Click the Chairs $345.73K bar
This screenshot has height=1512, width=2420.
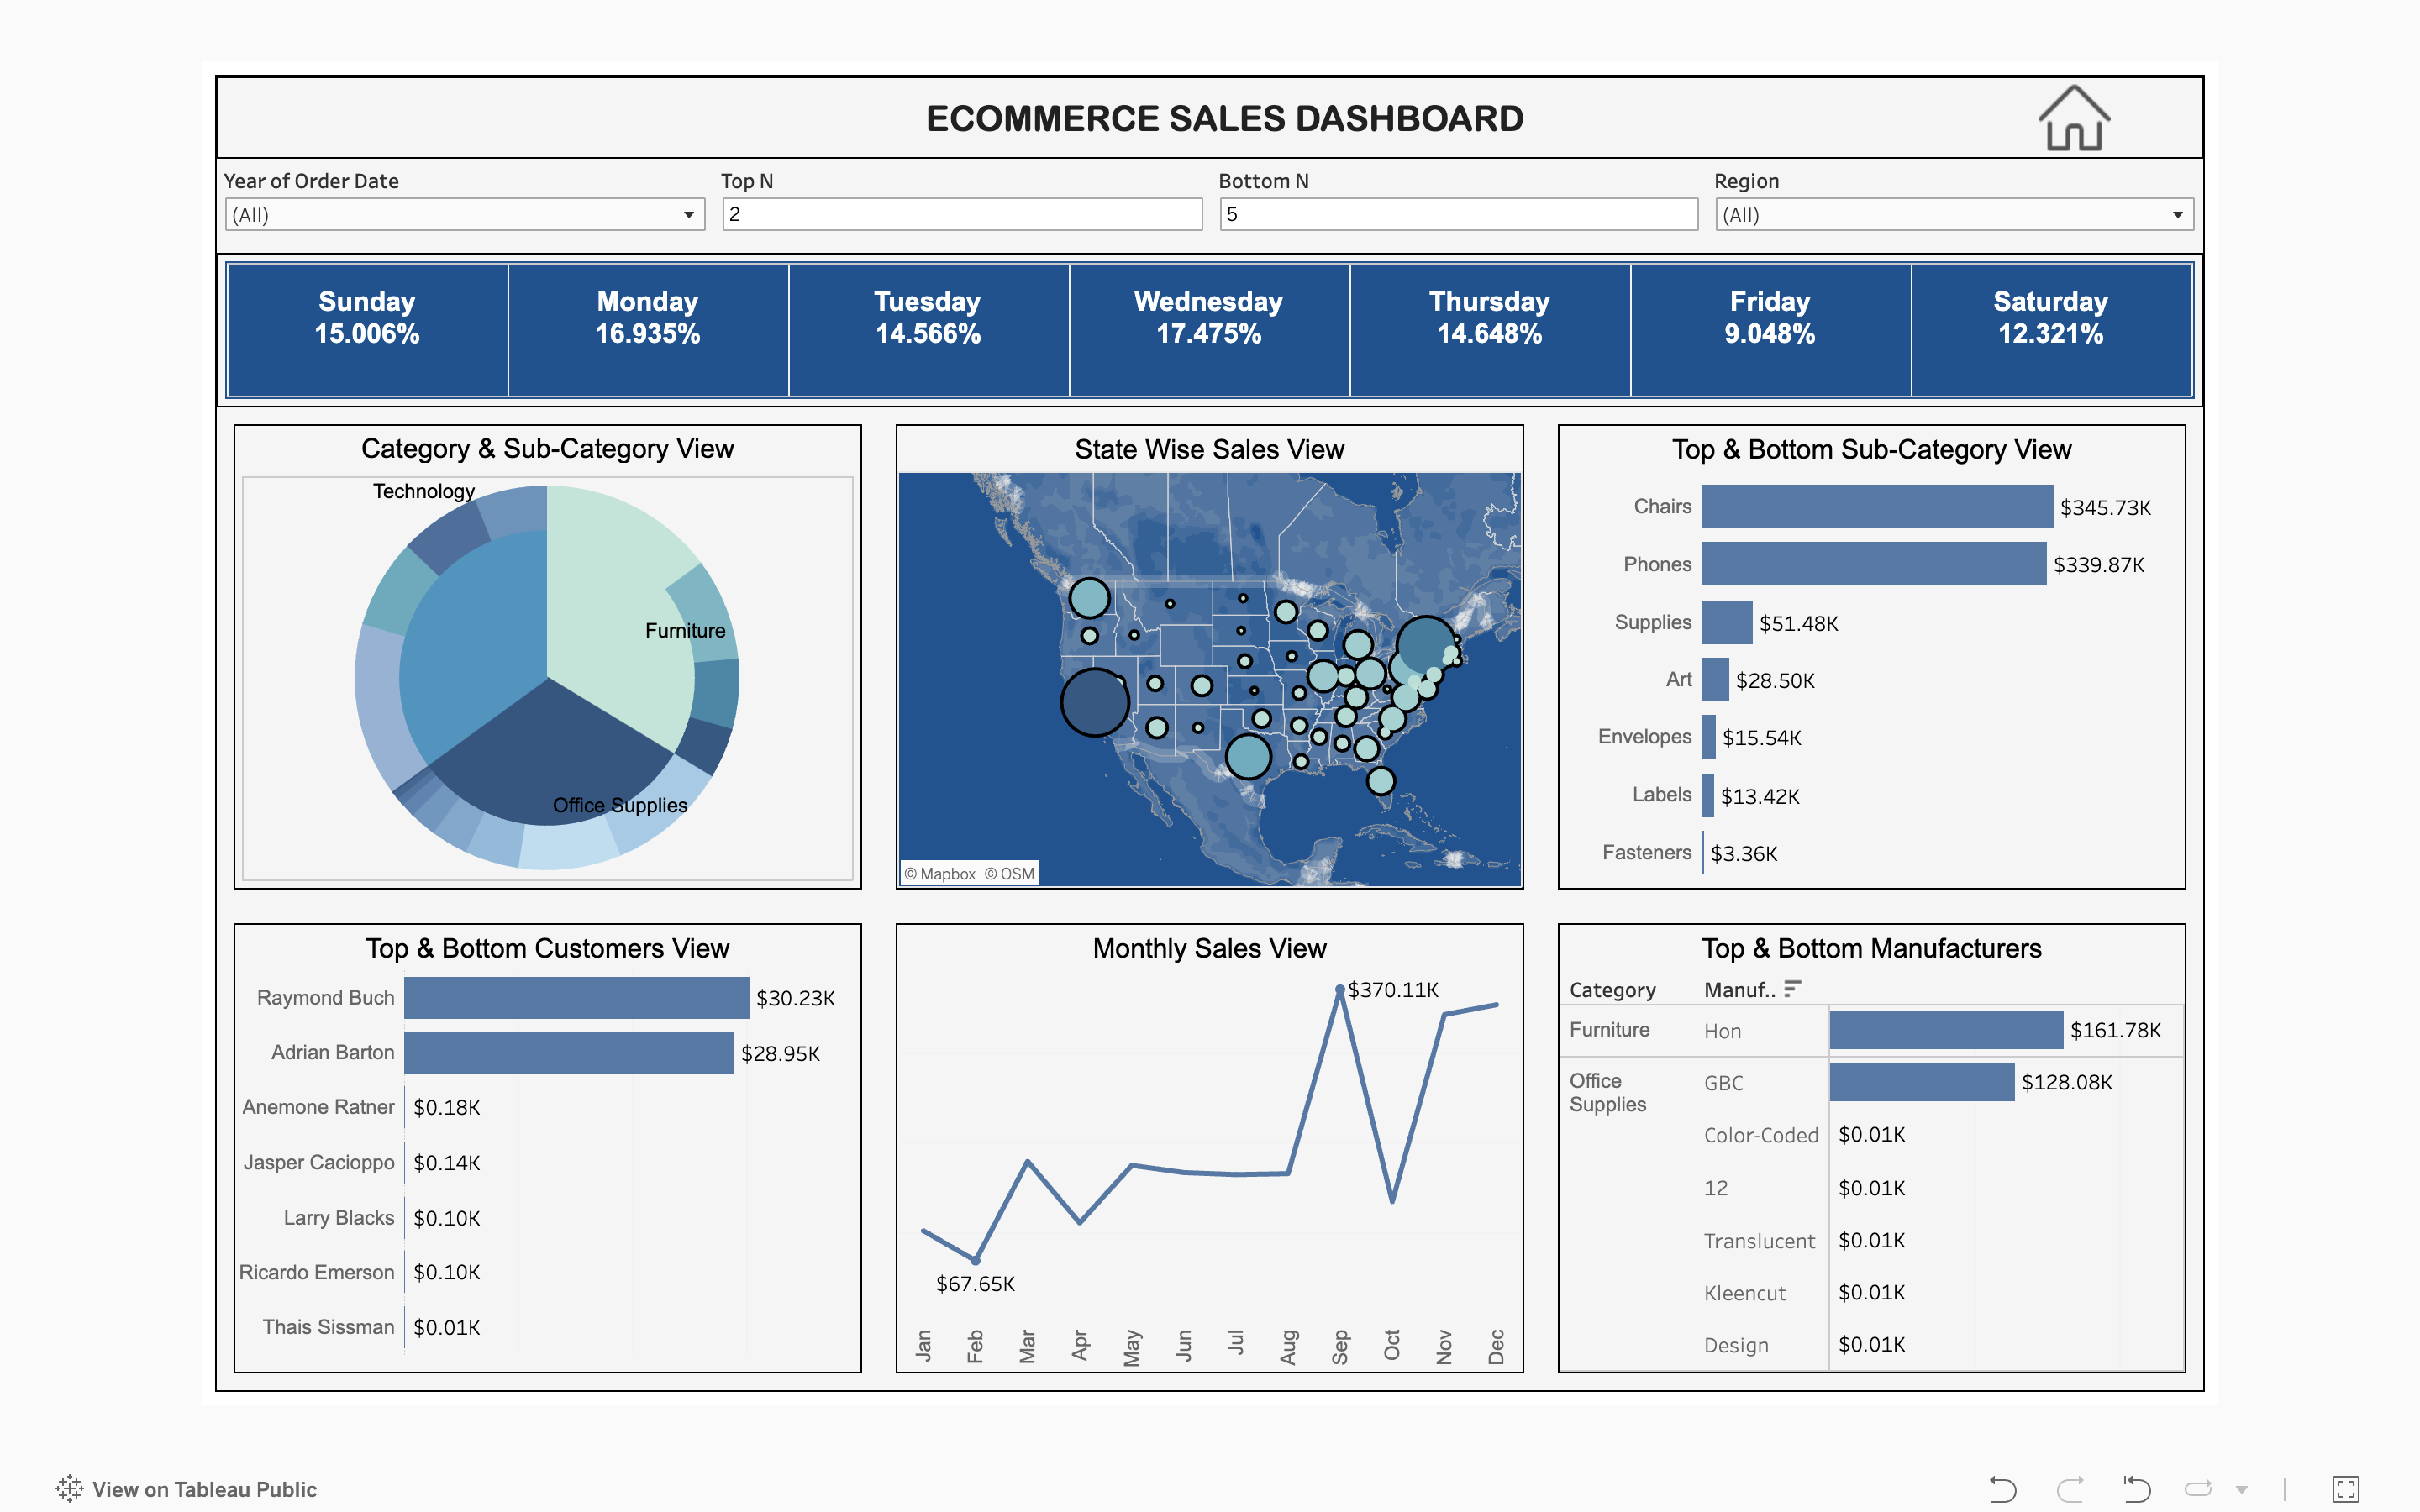click(x=1876, y=507)
